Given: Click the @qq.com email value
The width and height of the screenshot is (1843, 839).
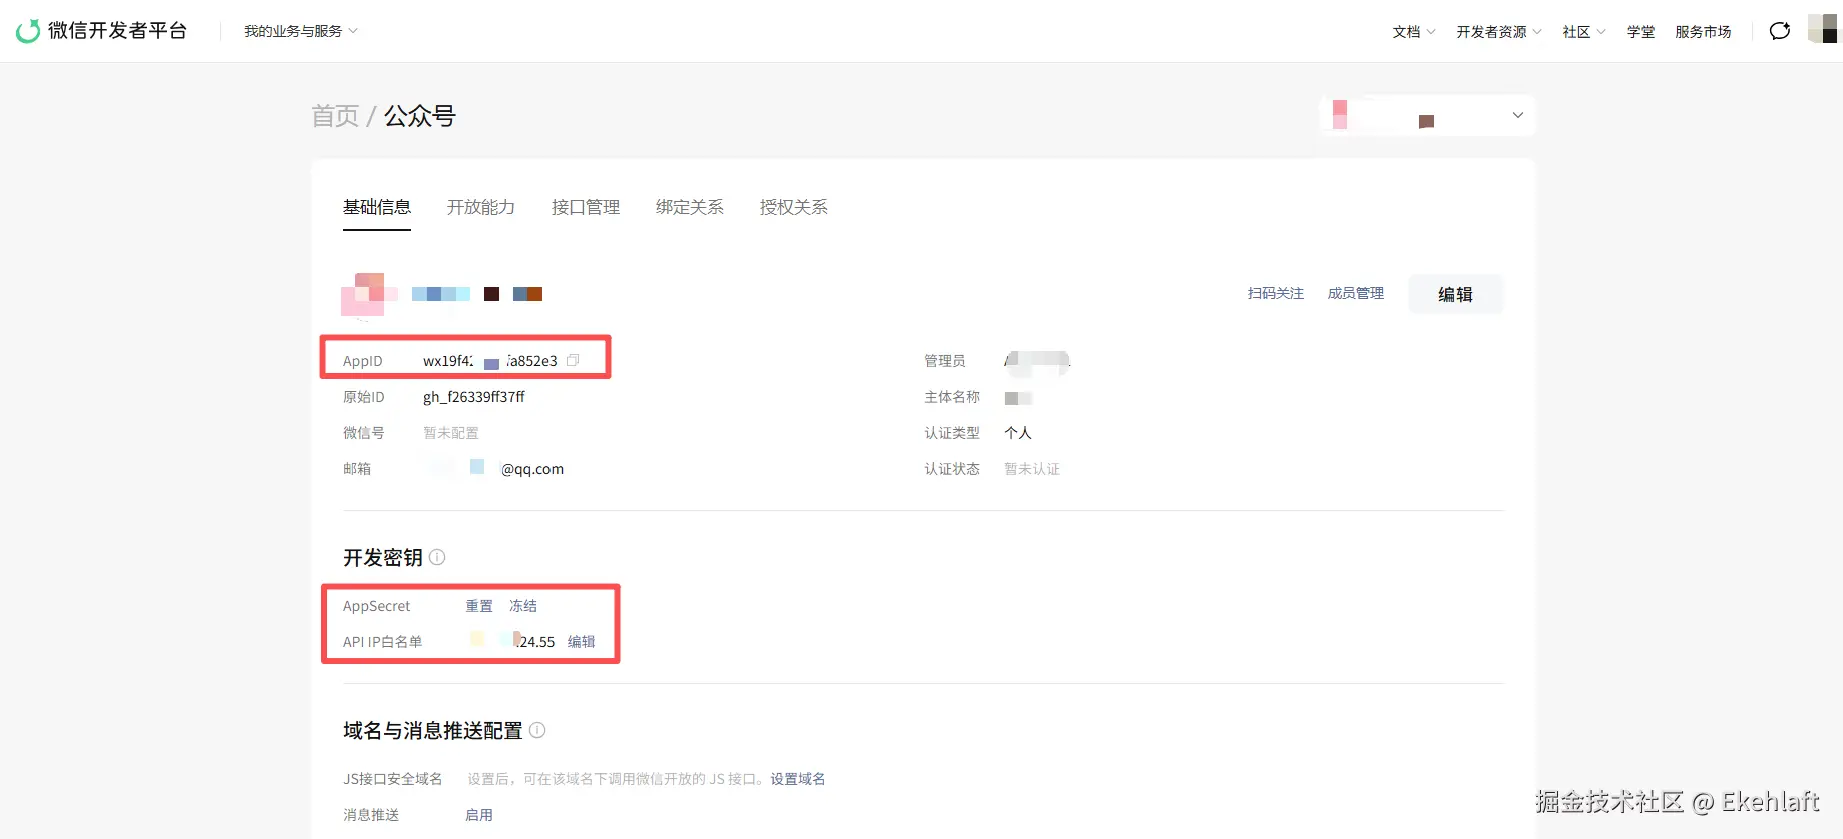Looking at the screenshot, I should click(x=532, y=469).
